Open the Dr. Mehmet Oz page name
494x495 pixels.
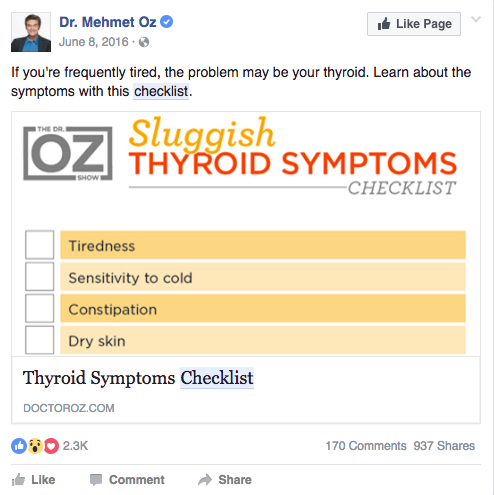click(x=108, y=22)
